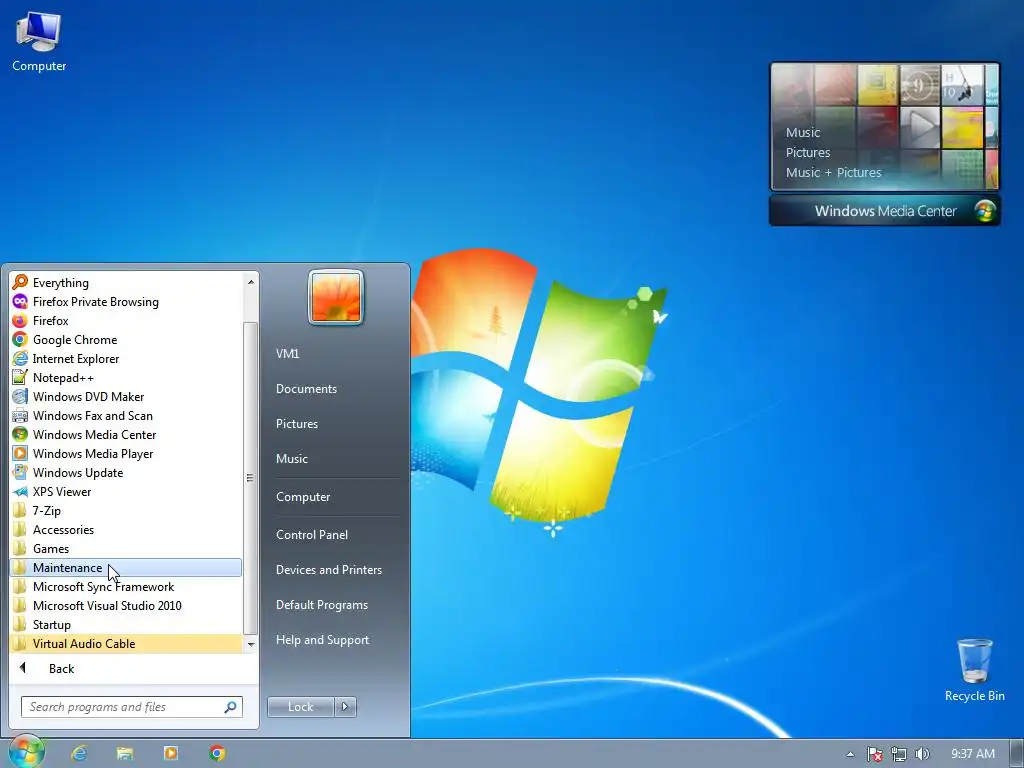Screen dimensions: 1024x768
Task: Click the volume speaker tray icon
Action: point(922,754)
